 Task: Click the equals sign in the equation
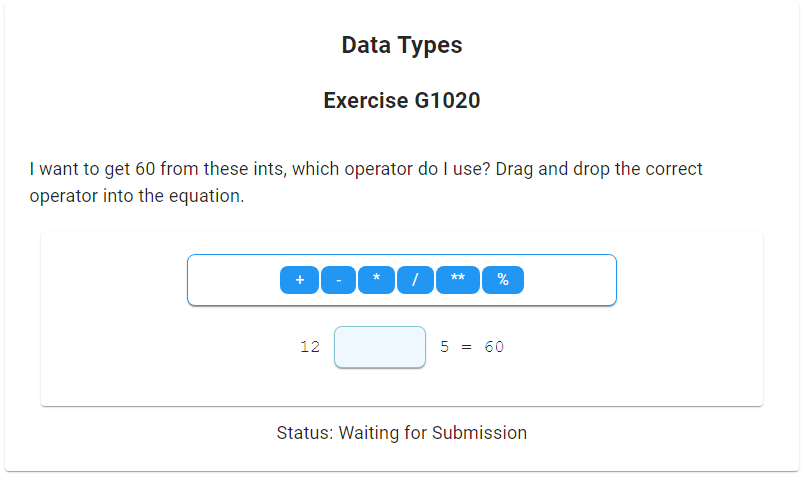pos(466,347)
